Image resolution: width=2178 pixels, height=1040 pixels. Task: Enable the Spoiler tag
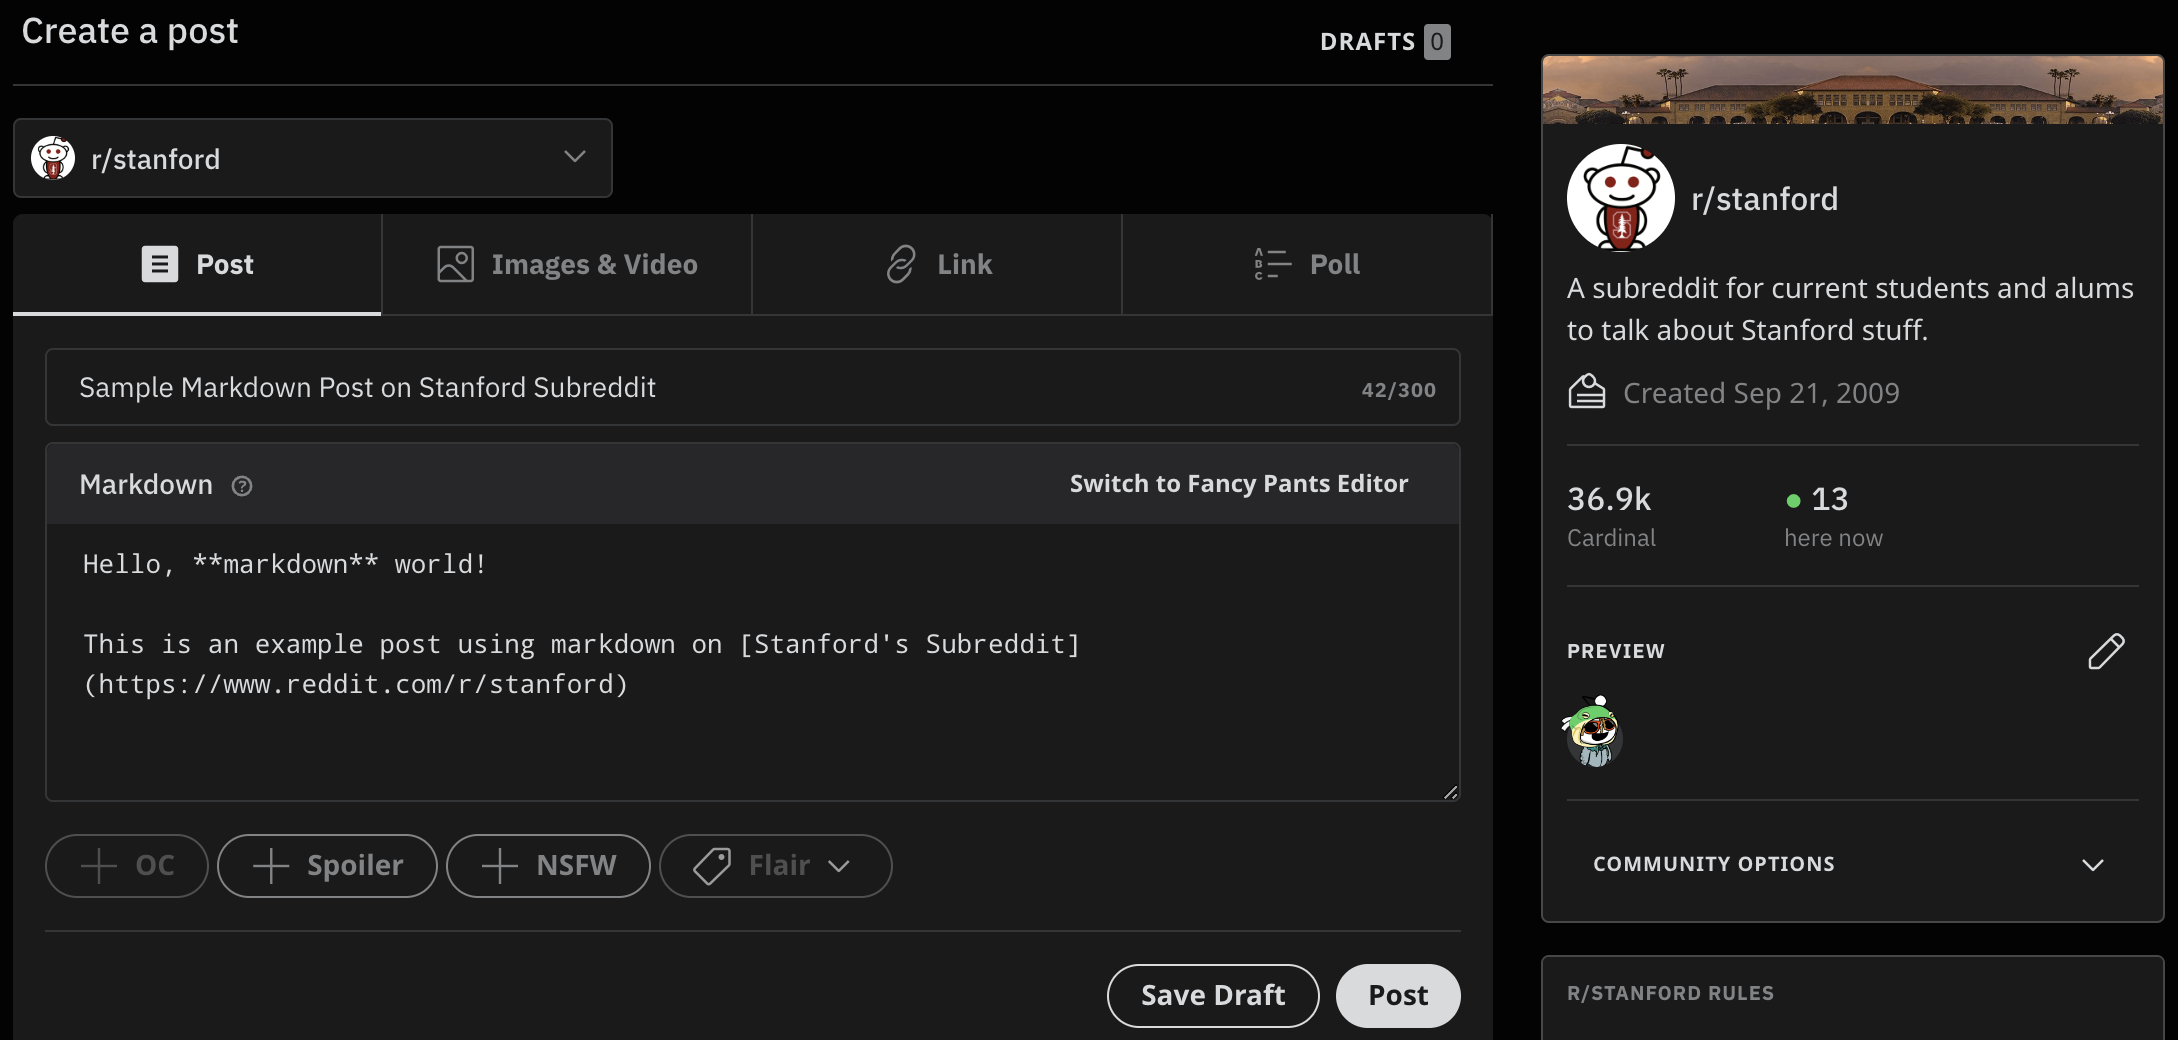click(x=326, y=865)
